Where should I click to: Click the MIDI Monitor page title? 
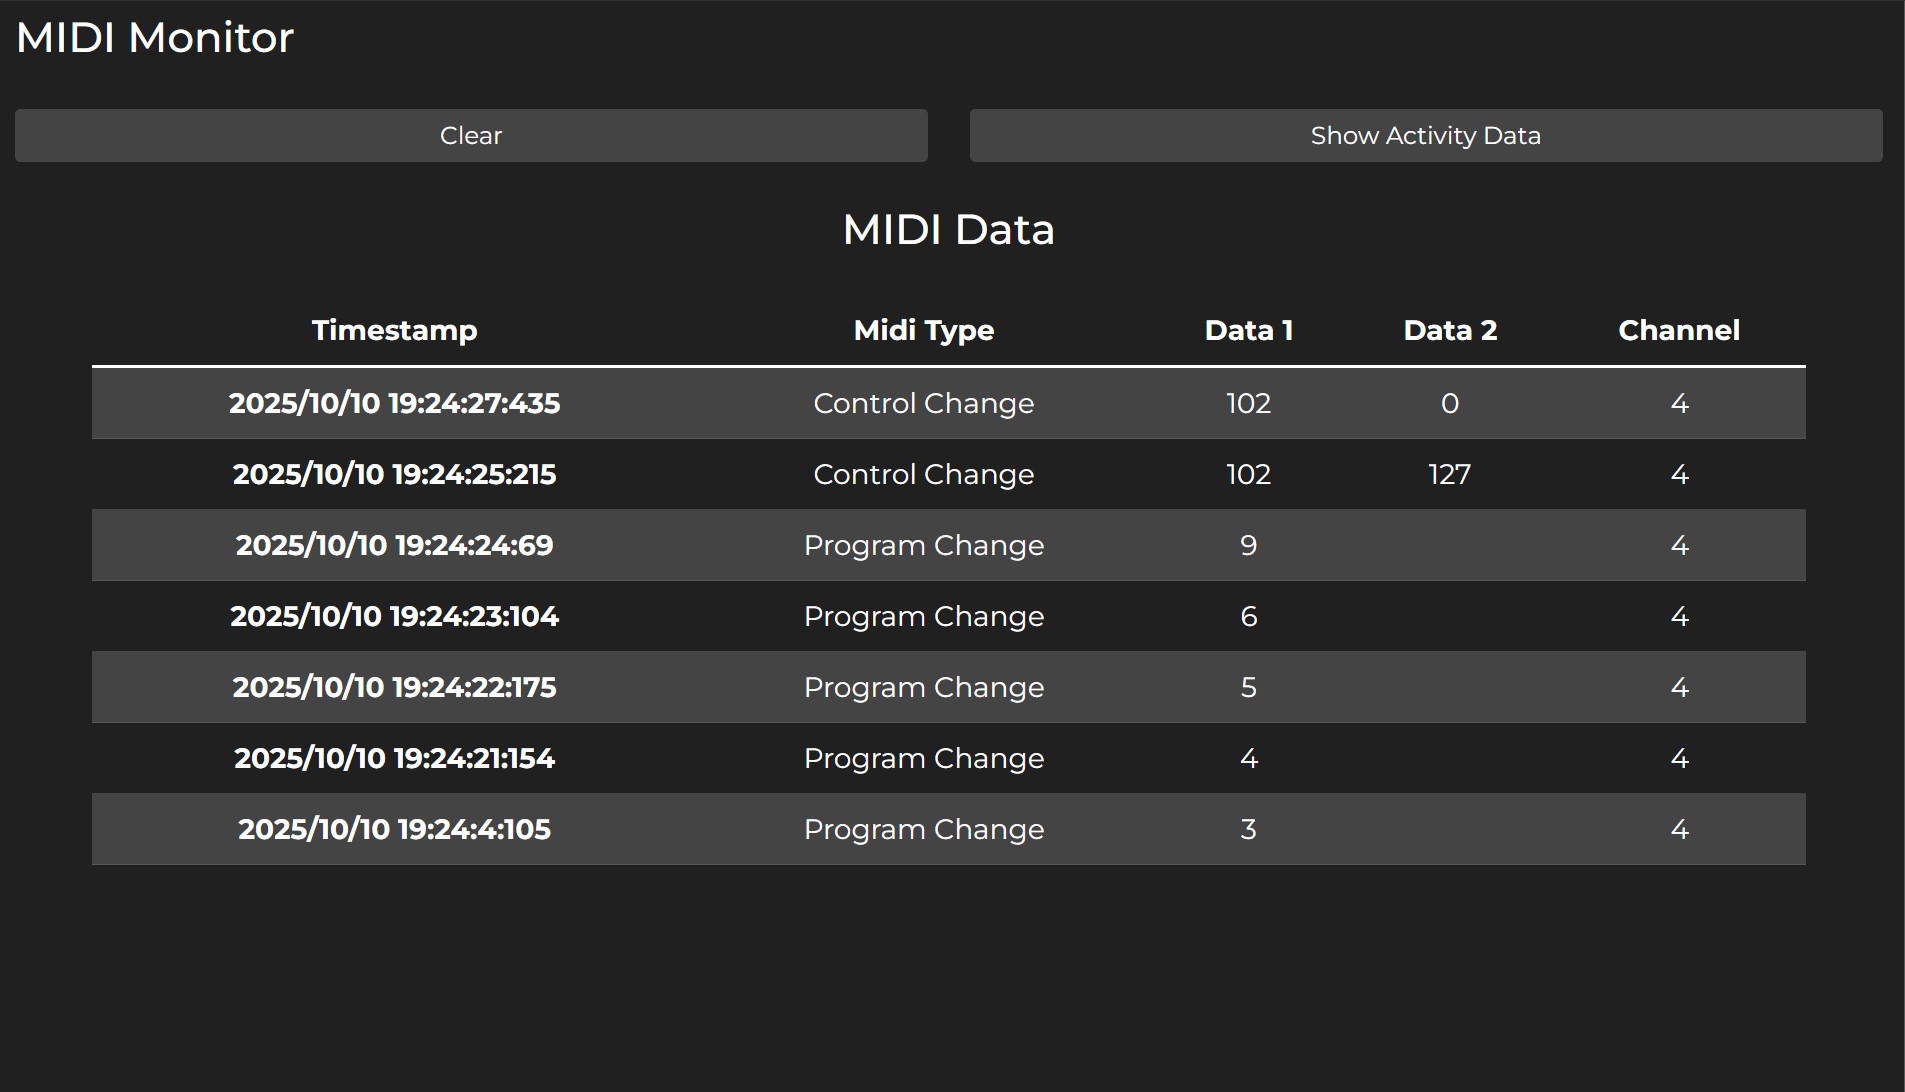click(155, 38)
